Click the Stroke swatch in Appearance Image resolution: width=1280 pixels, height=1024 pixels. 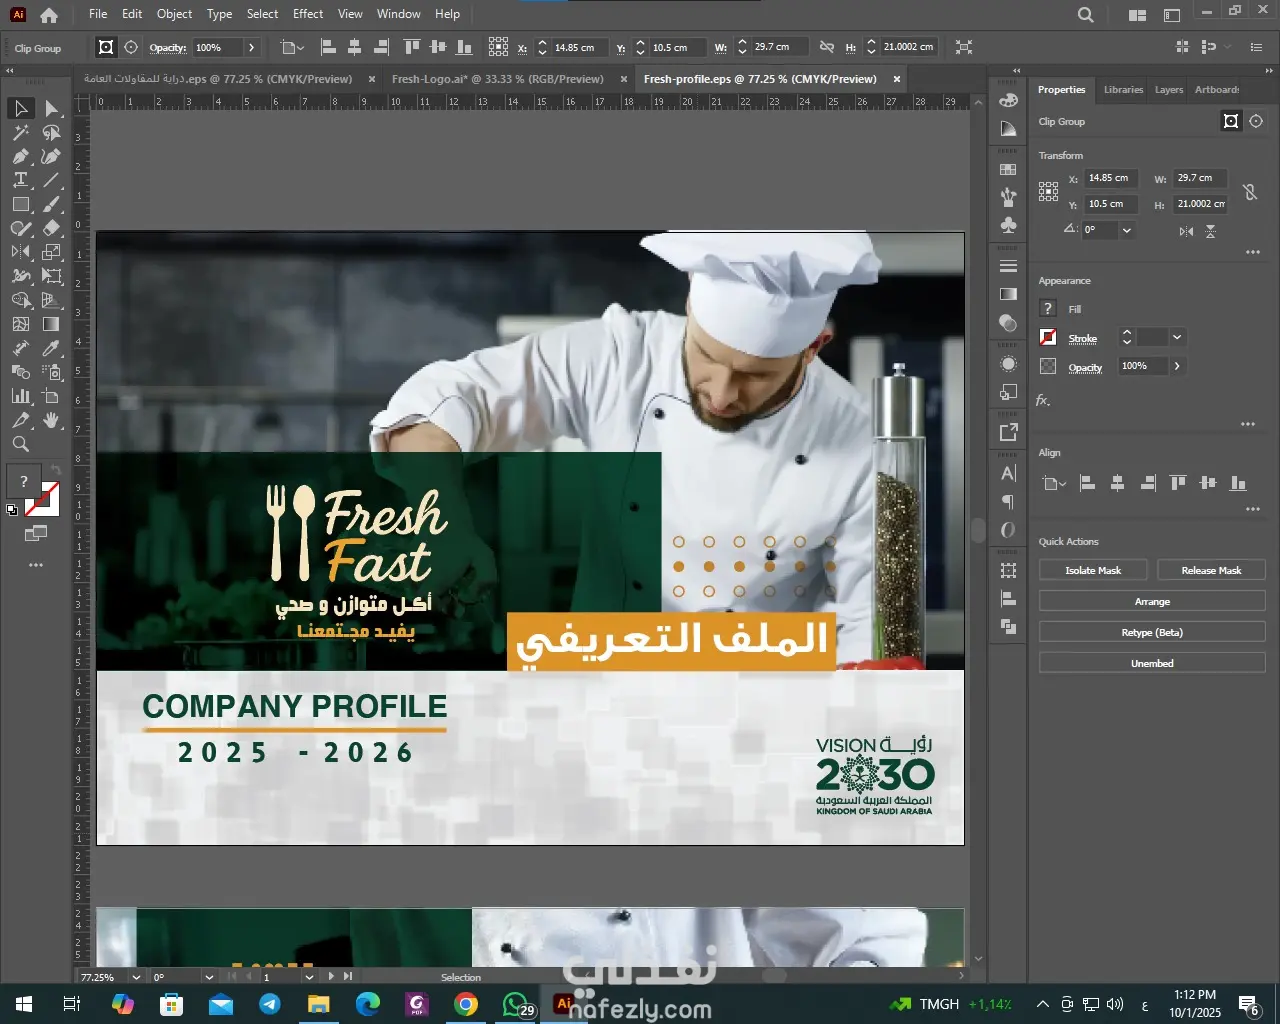(1048, 338)
